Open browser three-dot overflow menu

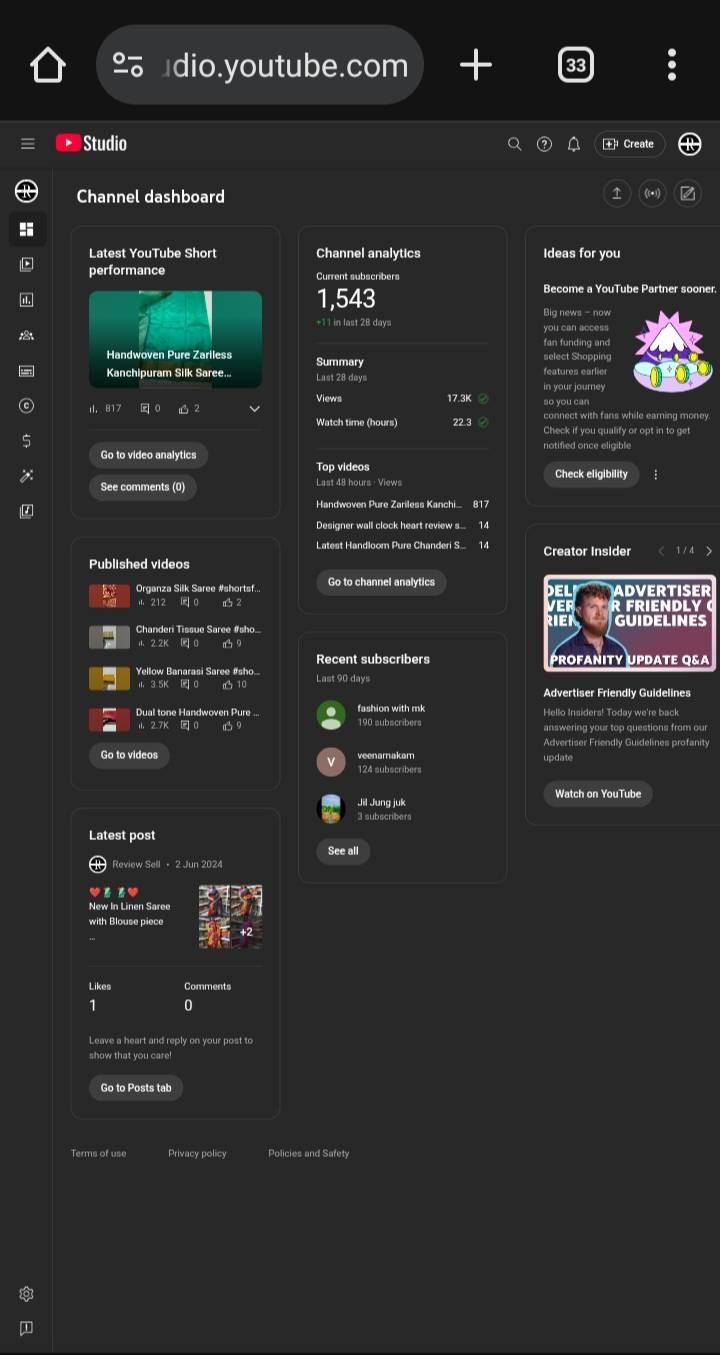[672, 65]
